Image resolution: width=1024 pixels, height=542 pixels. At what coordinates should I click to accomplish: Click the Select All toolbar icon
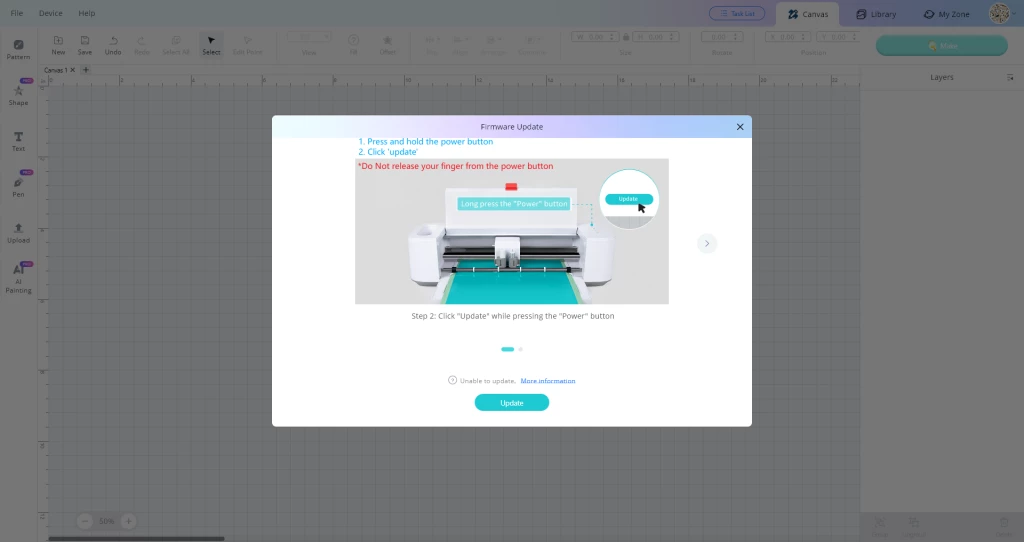(176, 45)
